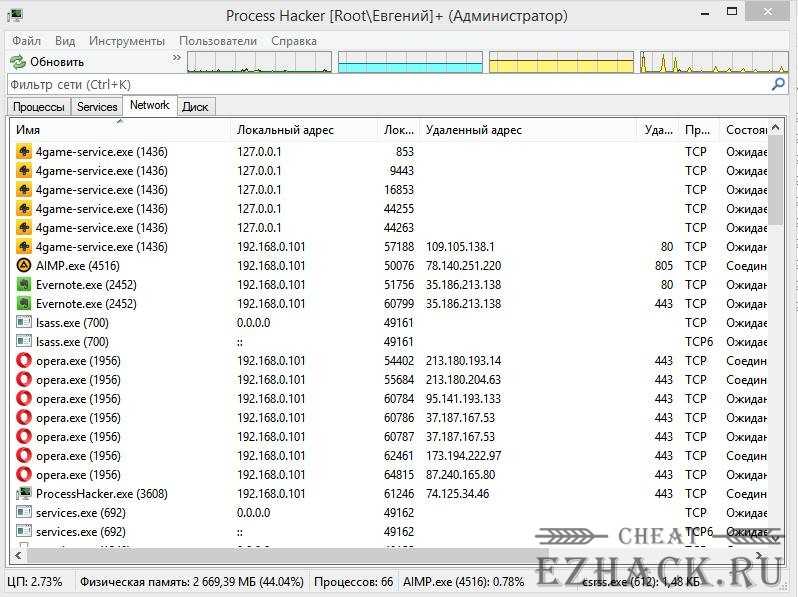Image resolution: width=798 pixels, height=597 pixels.
Task: Click the lsass.exe icon with address 0.0.0.0
Action: click(x=24, y=323)
